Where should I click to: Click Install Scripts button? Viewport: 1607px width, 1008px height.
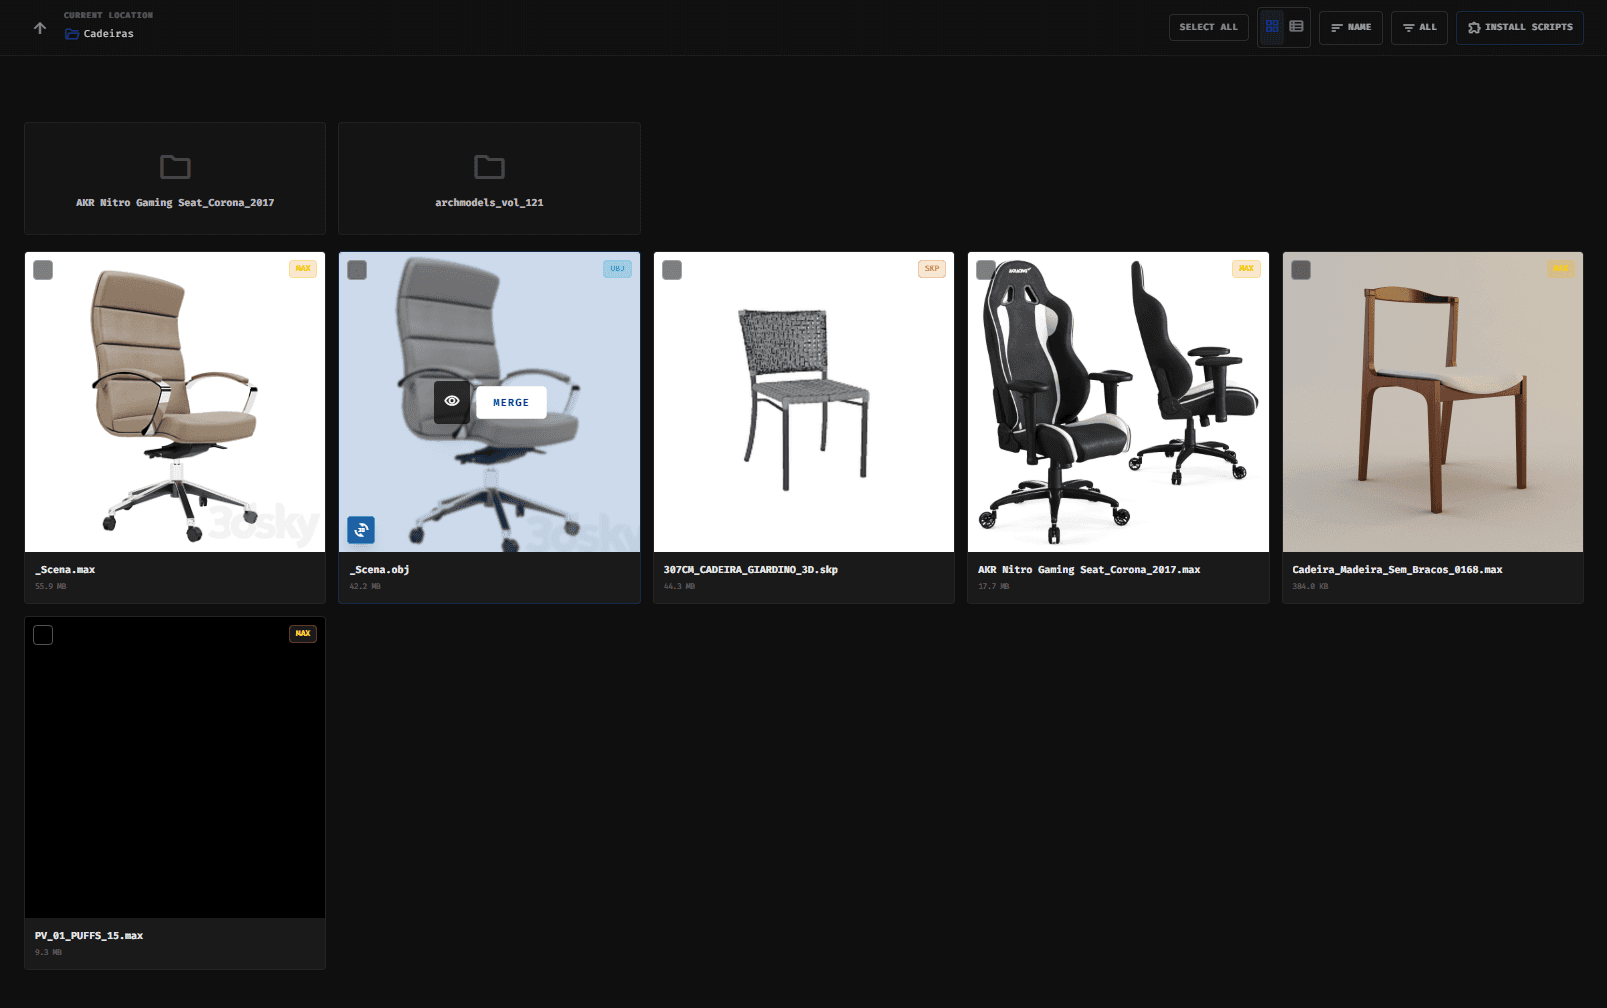[x=1519, y=28]
